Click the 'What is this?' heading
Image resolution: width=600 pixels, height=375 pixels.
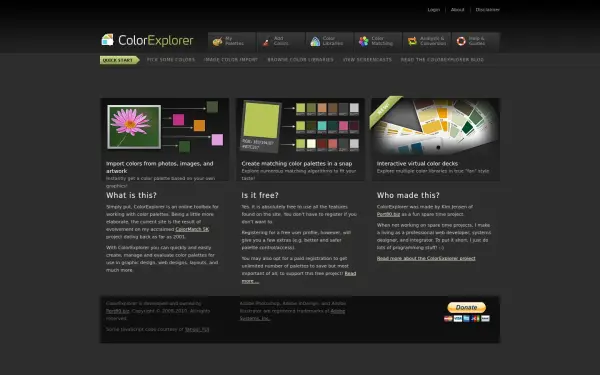point(131,195)
